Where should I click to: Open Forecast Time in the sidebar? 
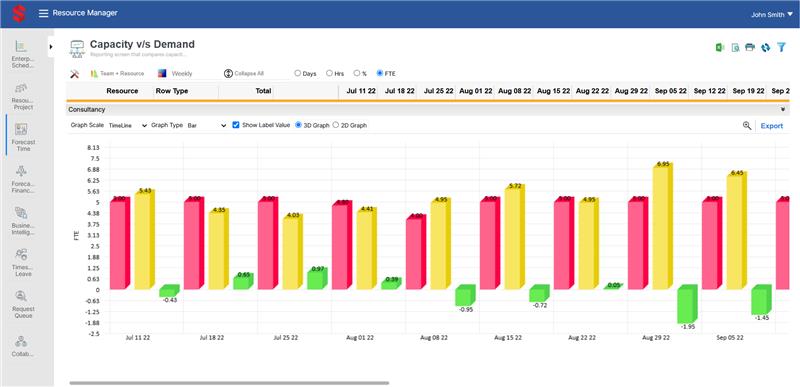22,138
